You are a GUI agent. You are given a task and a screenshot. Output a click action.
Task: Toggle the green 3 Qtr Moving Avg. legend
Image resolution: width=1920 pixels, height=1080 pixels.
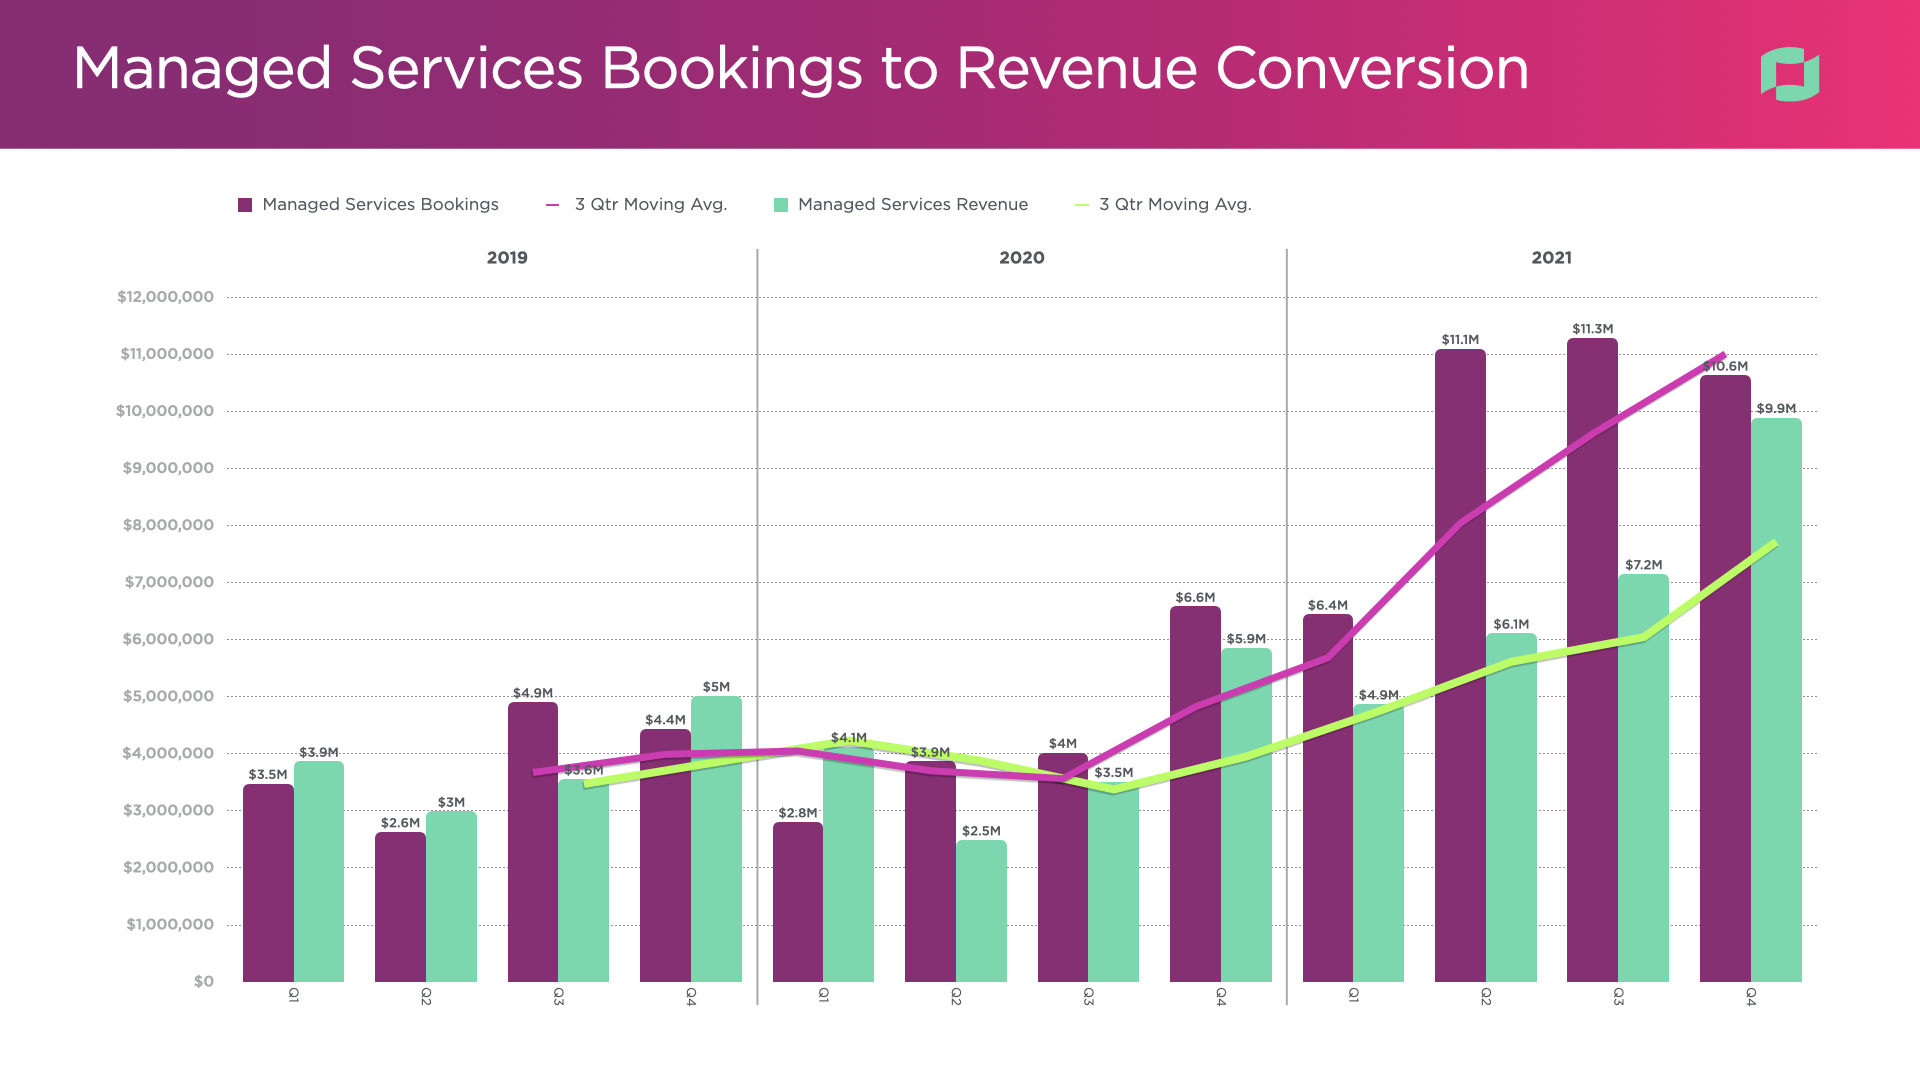coord(1174,205)
